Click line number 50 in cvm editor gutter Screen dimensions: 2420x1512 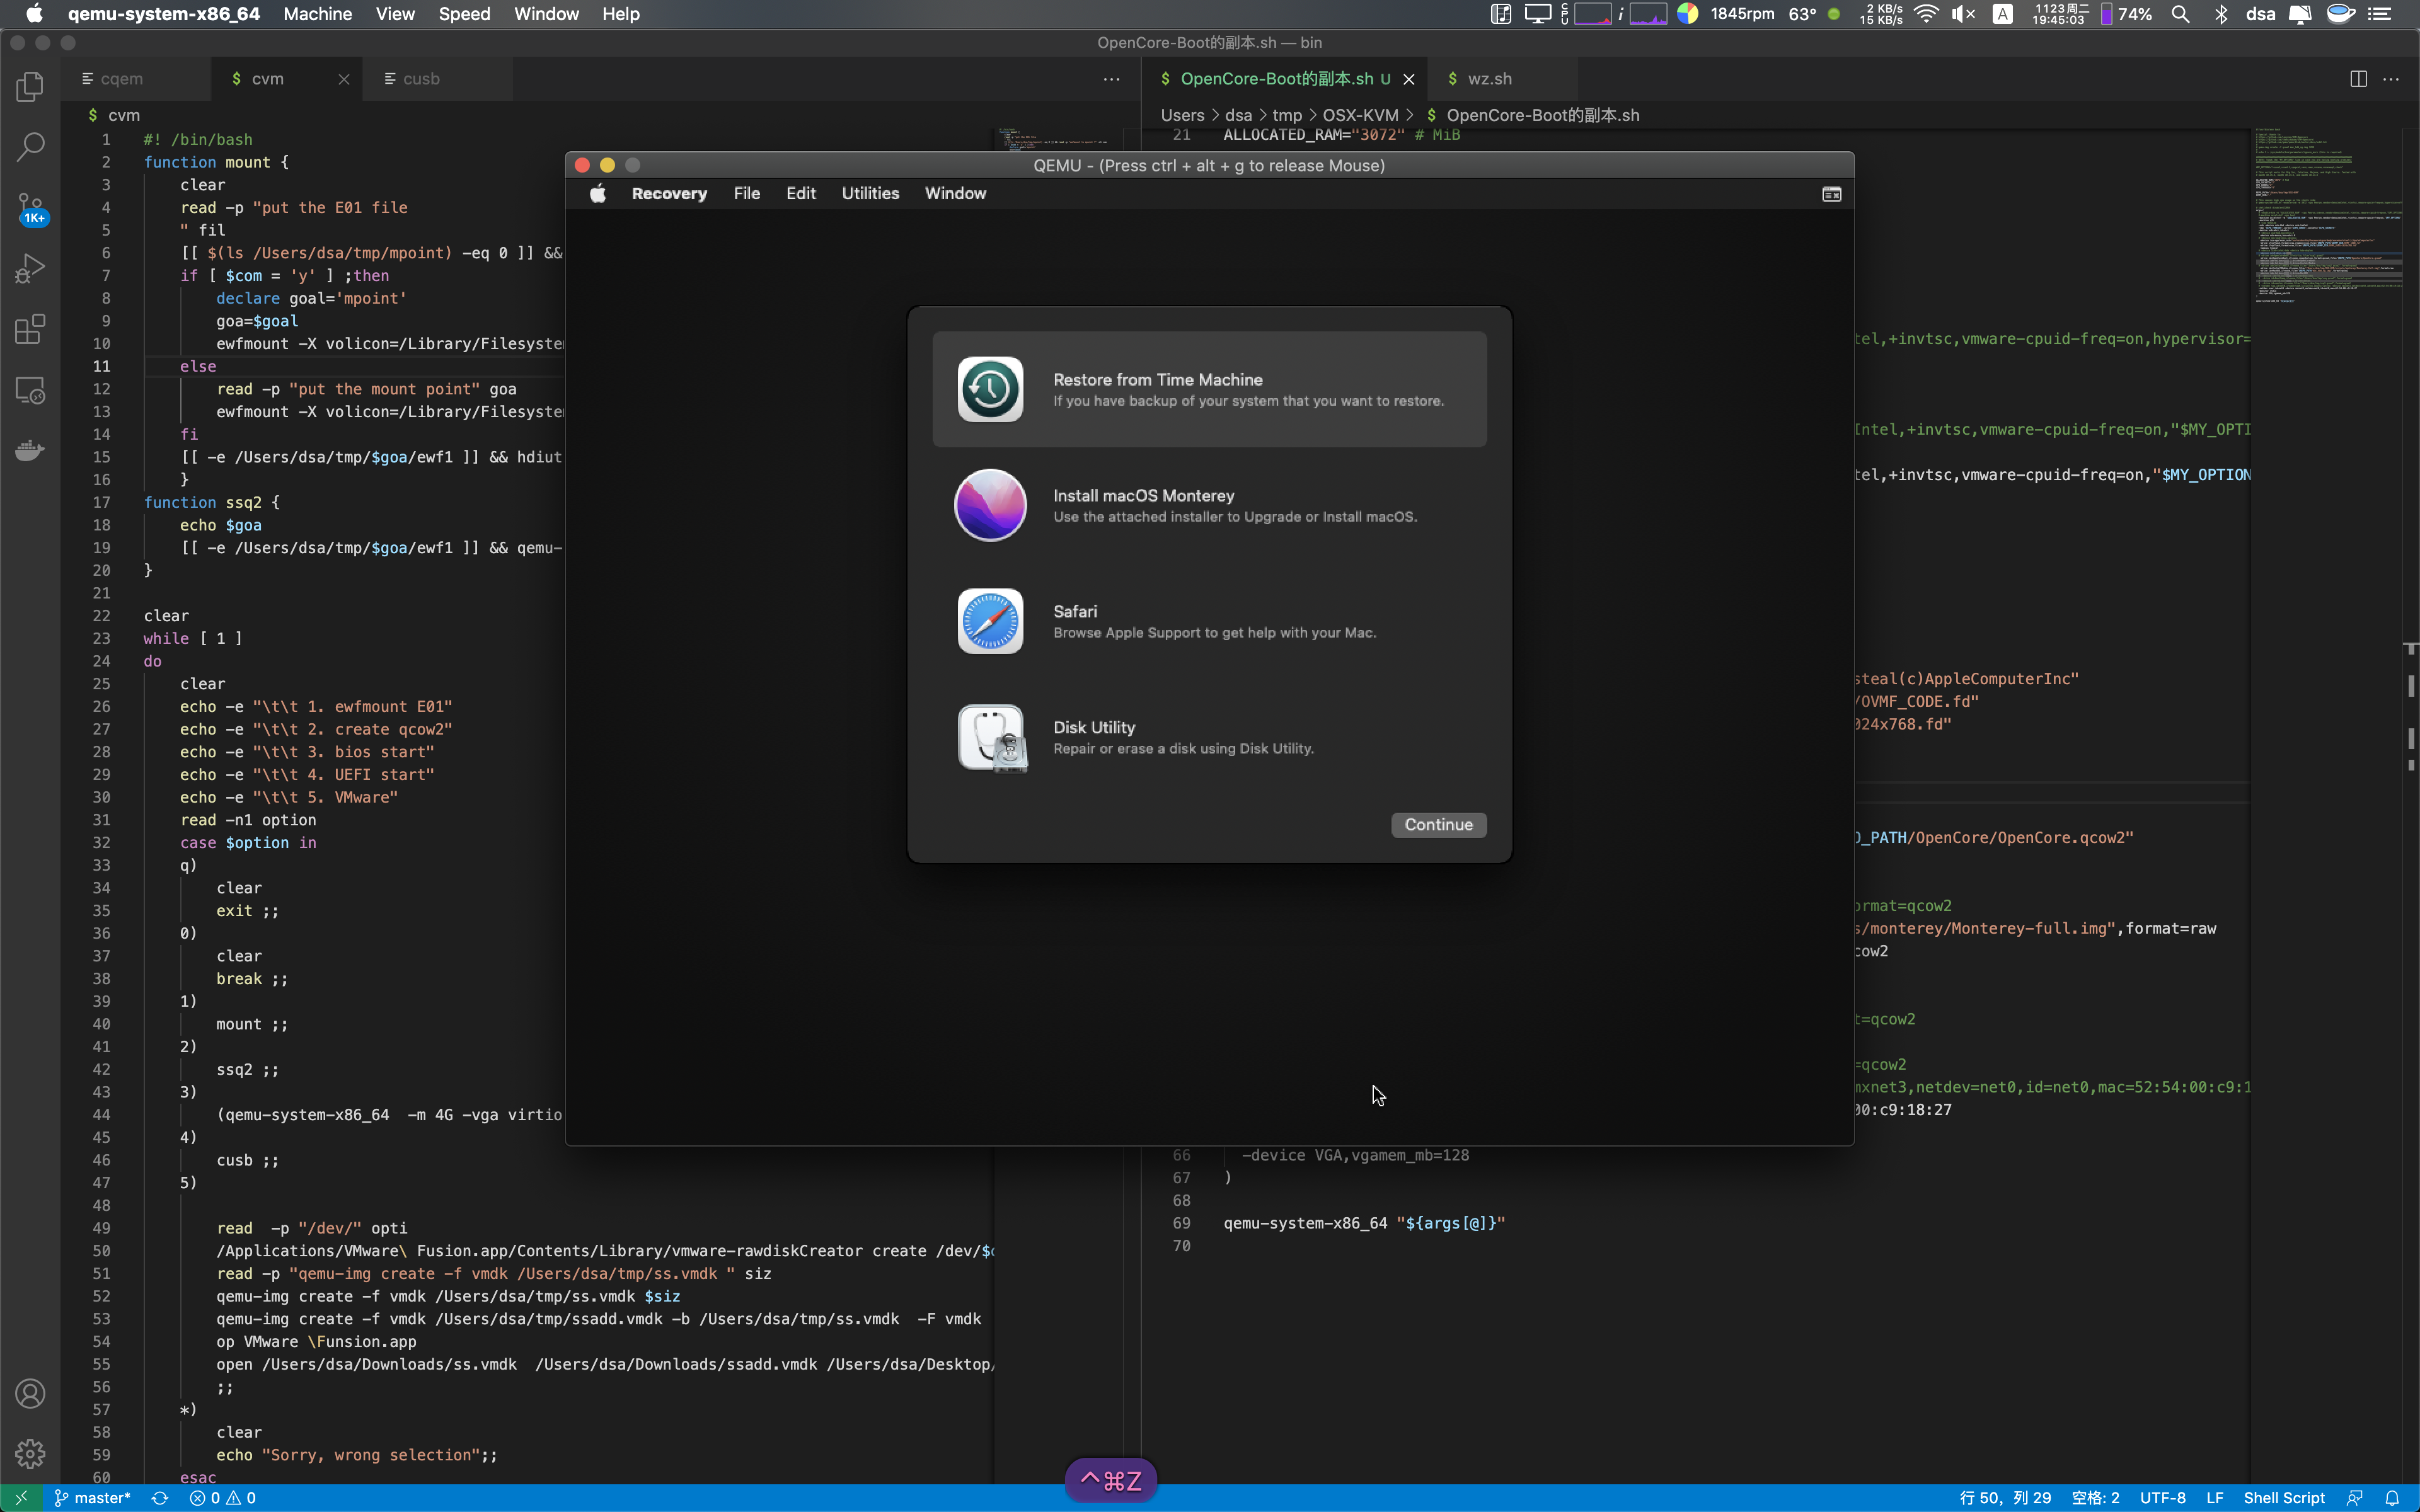pos(101,1250)
